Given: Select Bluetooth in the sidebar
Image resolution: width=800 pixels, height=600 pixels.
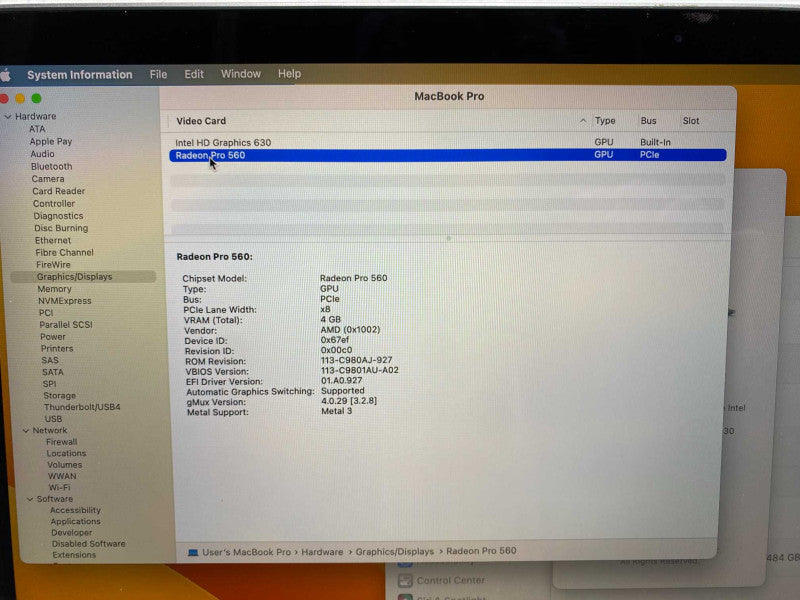Looking at the screenshot, I should point(52,166).
